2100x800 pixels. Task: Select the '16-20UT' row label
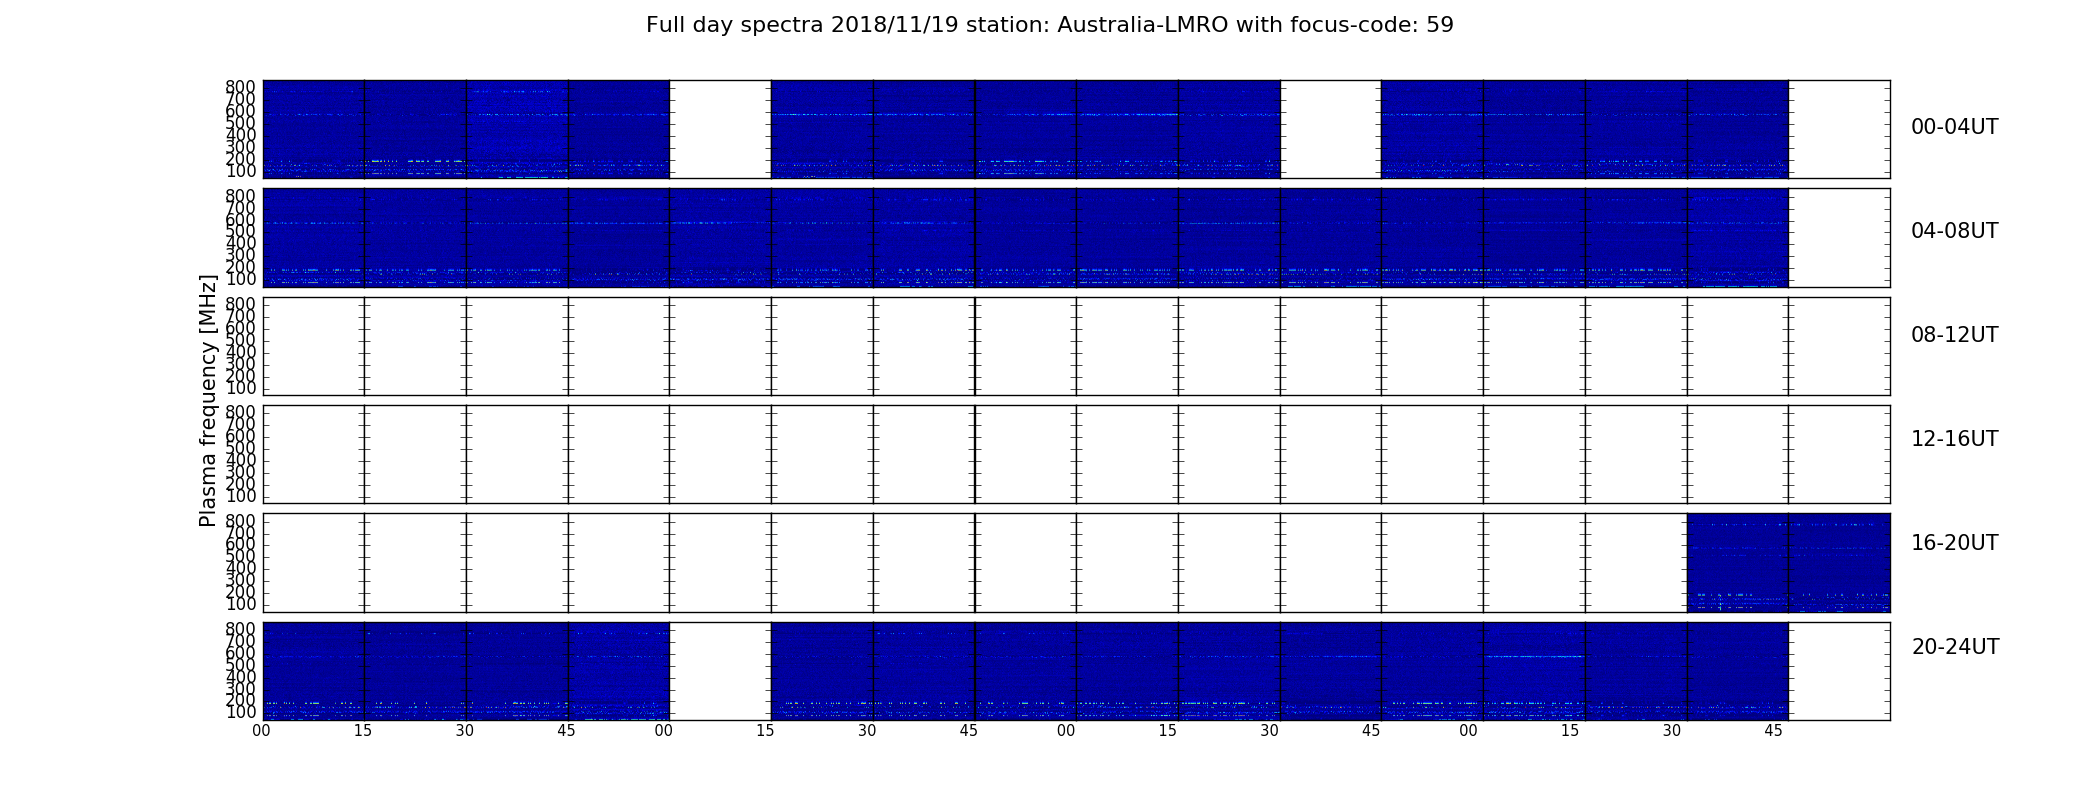(x=1954, y=543)
